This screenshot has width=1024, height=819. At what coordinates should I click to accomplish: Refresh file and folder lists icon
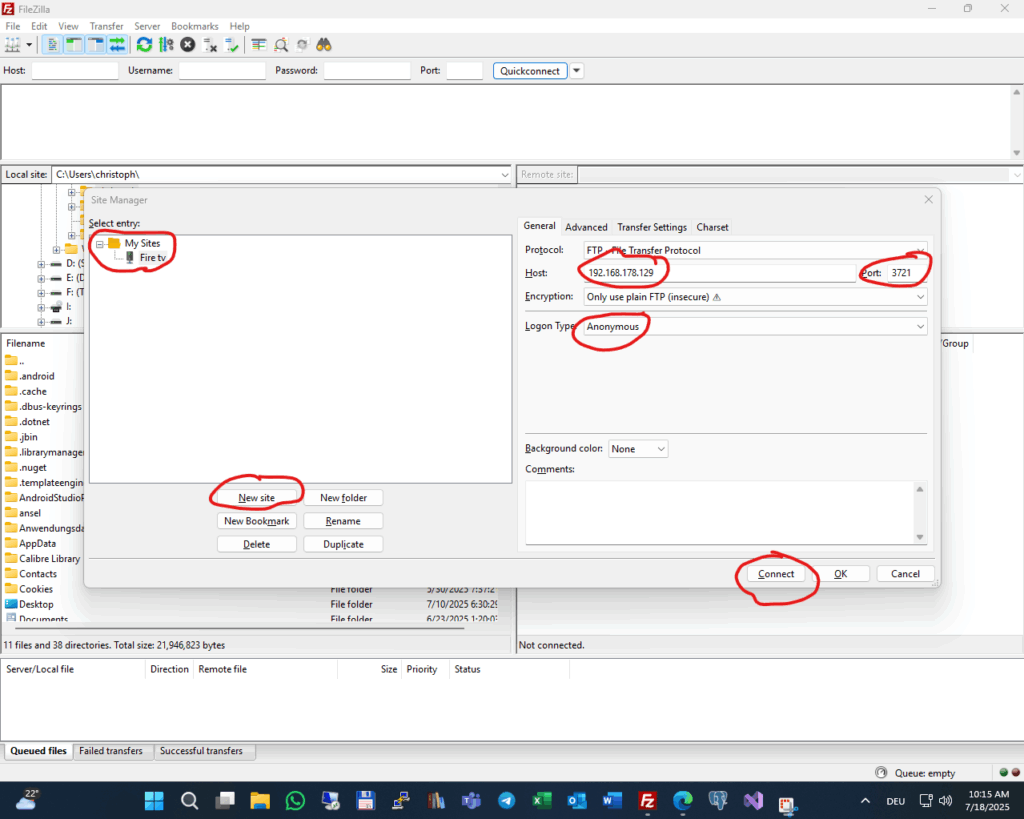144,45
